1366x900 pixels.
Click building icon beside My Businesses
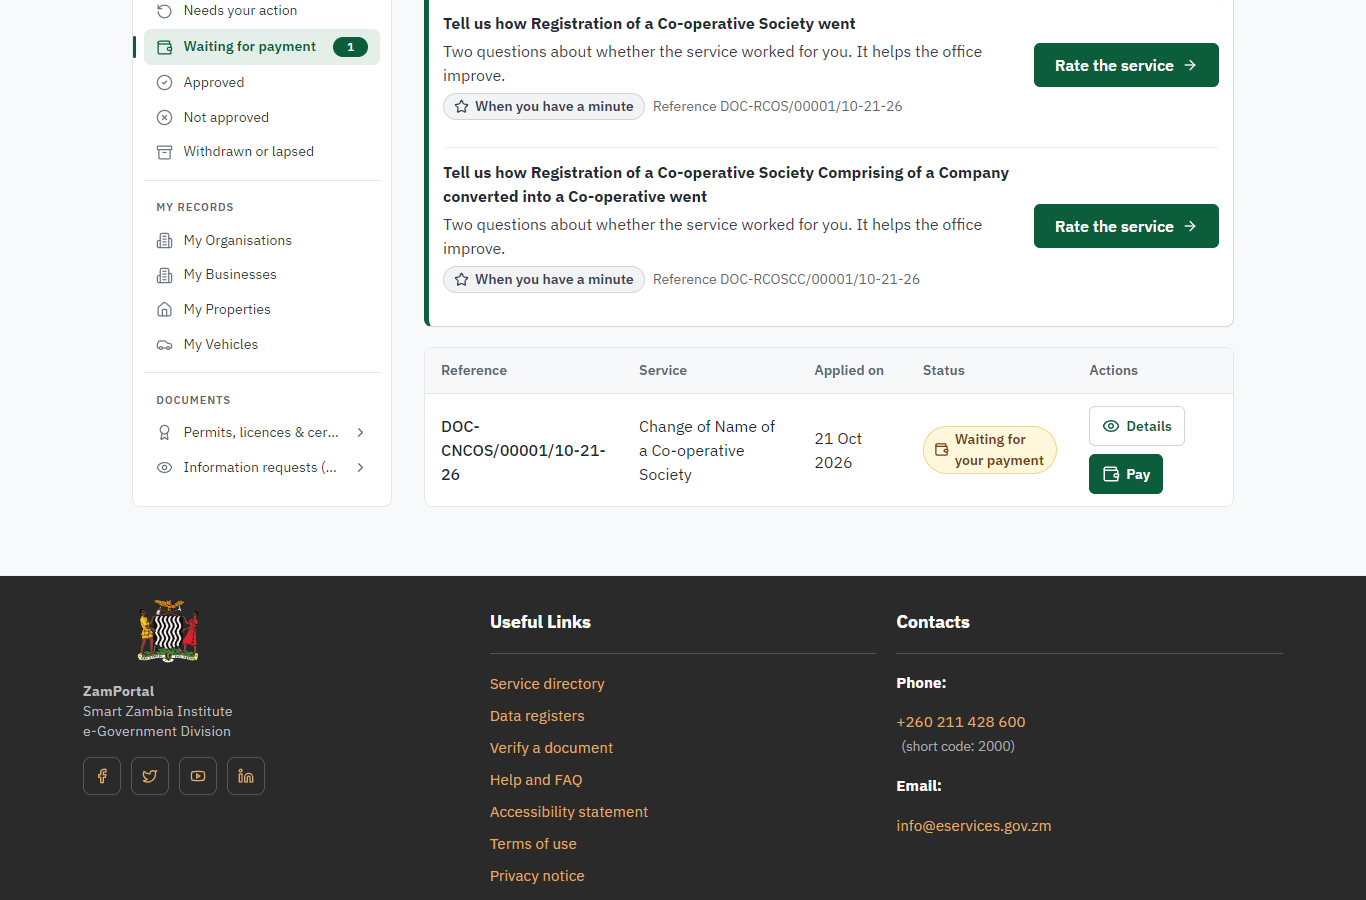[165, 275]
